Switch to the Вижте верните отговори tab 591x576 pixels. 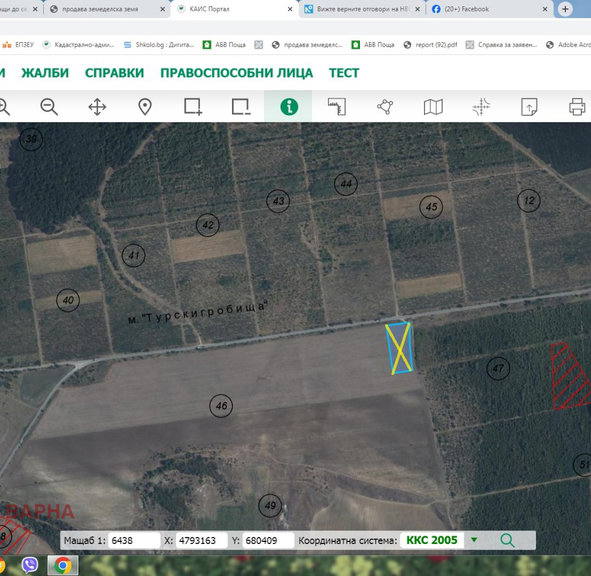pos(362,9)
